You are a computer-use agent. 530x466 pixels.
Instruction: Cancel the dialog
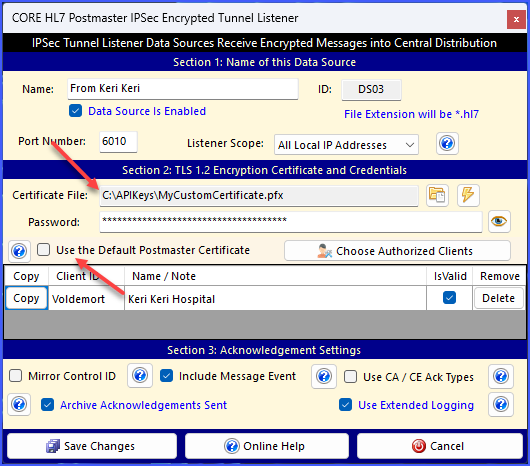[x=440, y=446]
